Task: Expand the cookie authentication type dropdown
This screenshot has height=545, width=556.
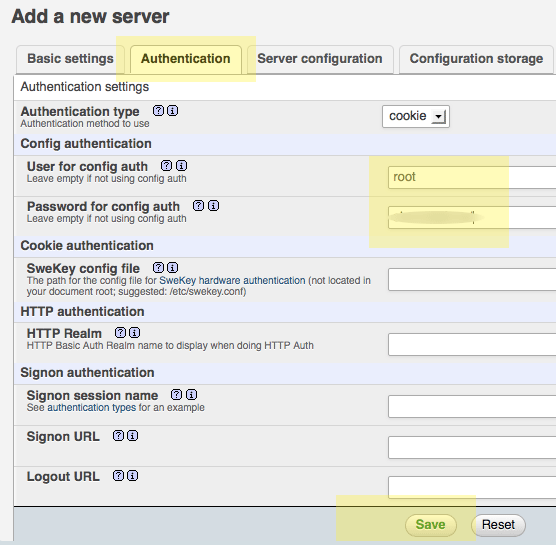Action: [x=416, y=116]
